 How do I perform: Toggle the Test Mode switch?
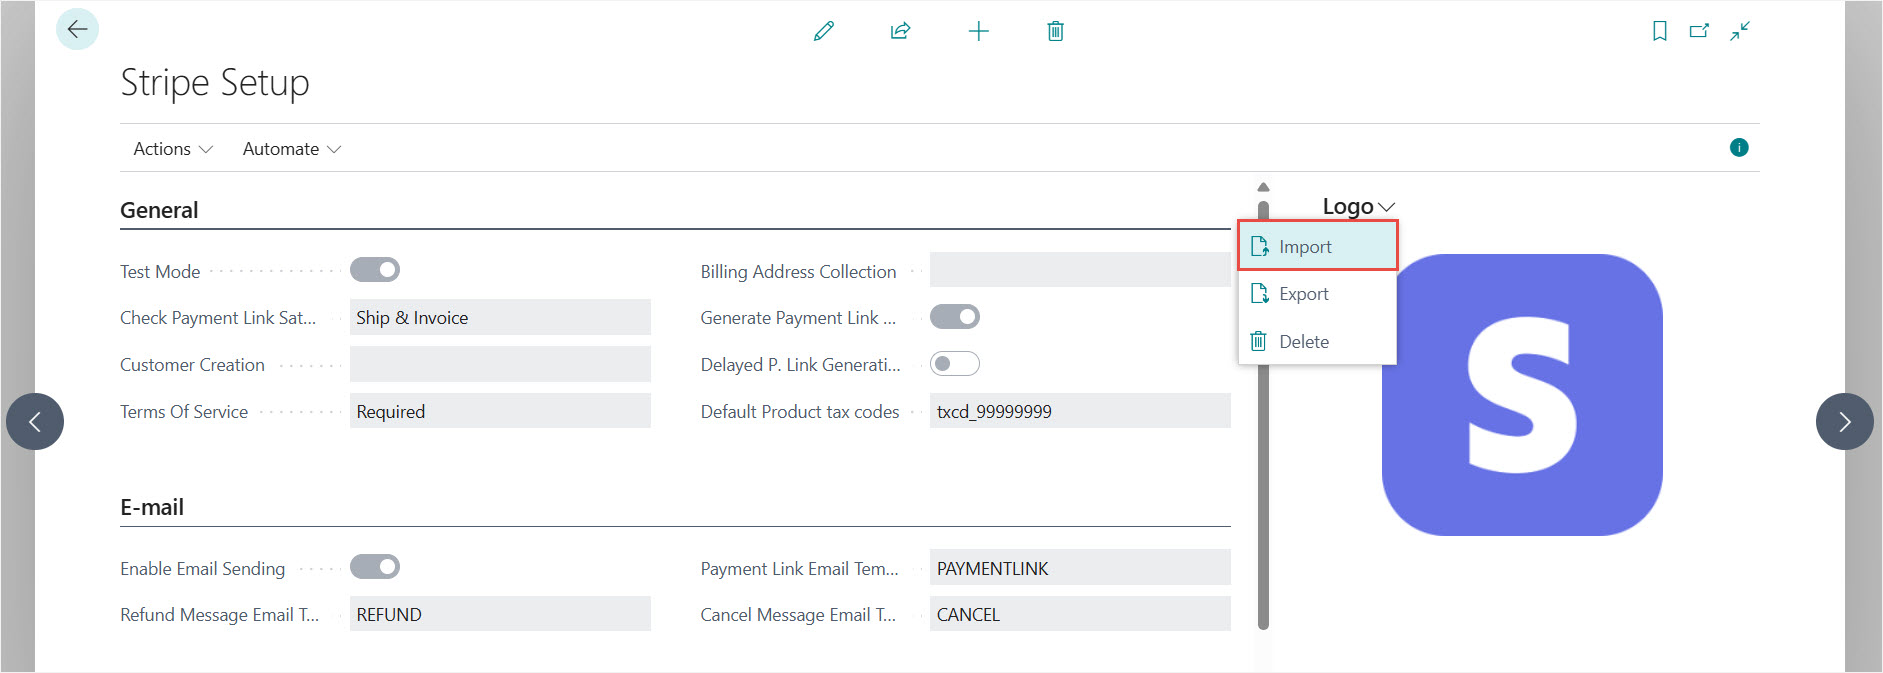click(x=375, y=270)
